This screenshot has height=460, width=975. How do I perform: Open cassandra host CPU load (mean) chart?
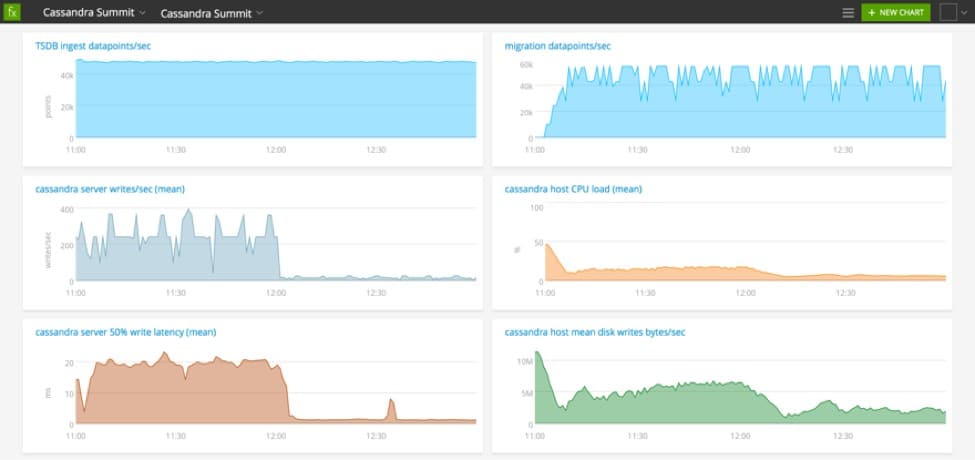coord(573,189)
